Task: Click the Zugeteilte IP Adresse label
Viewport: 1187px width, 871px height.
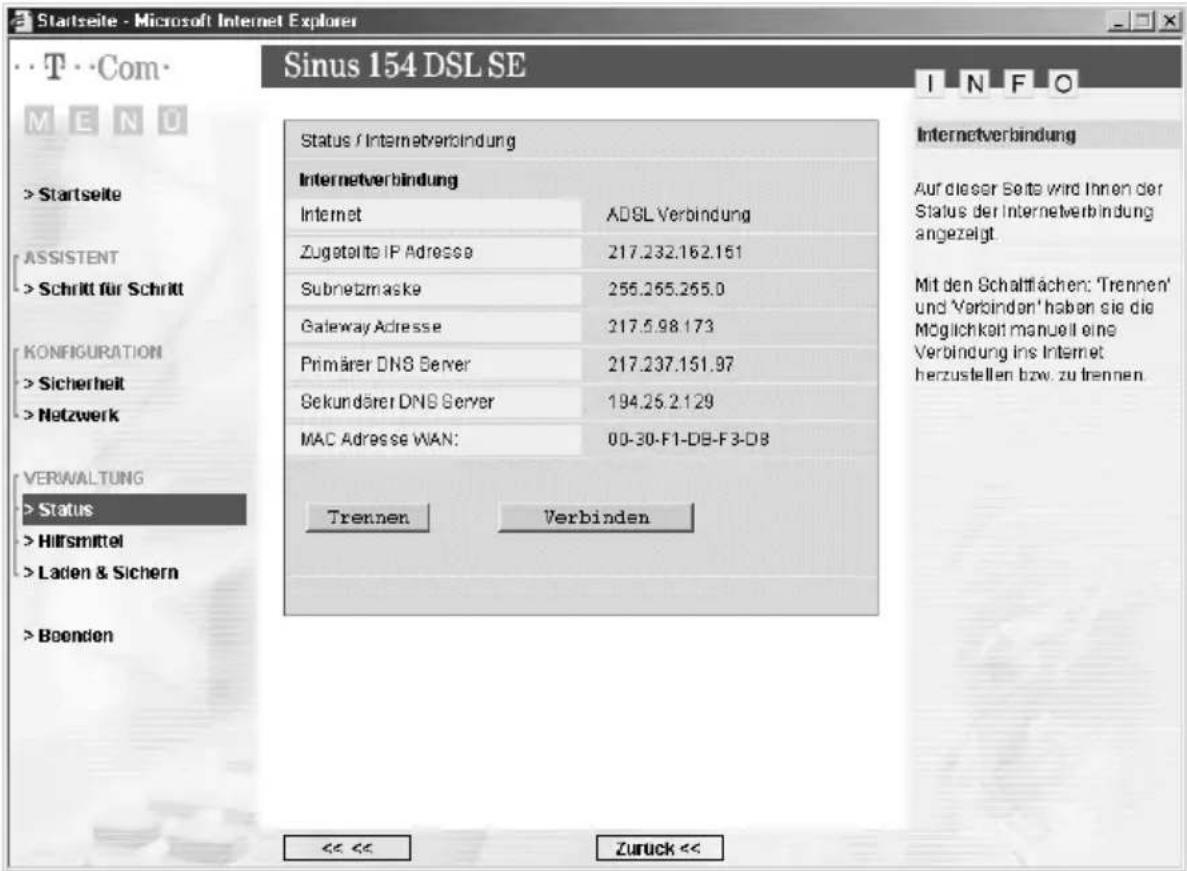Action: click(386, 252)
